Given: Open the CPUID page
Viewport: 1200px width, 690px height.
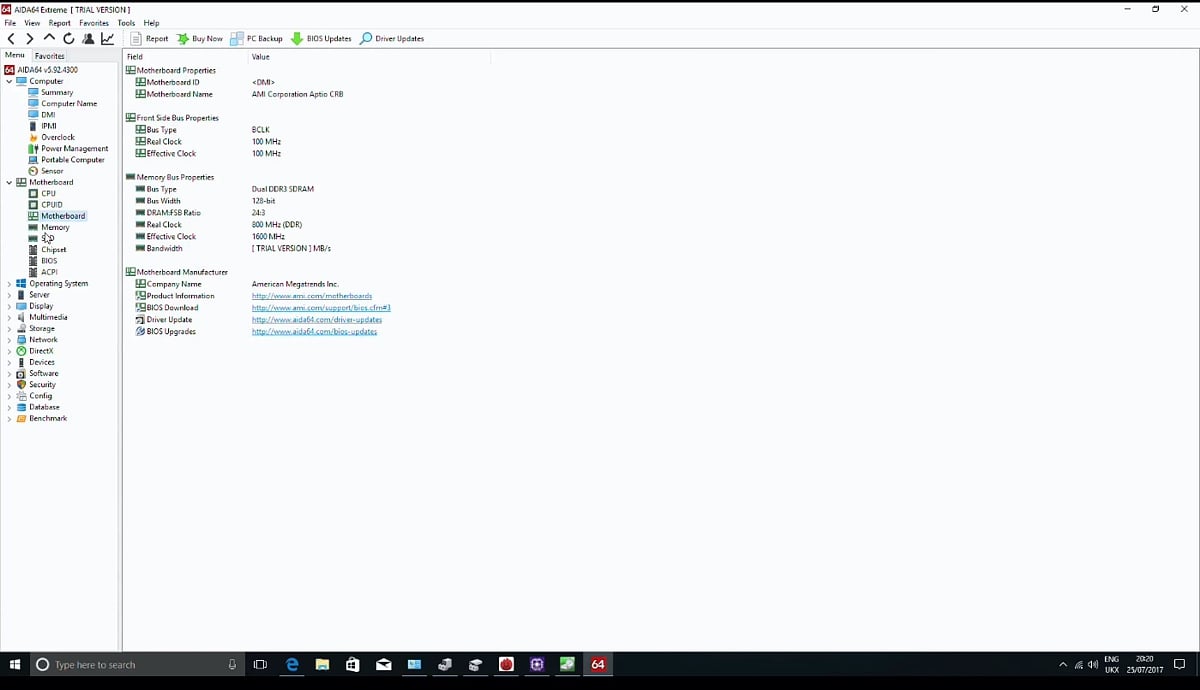Looking at the screenshot, I should pos(52,205).
